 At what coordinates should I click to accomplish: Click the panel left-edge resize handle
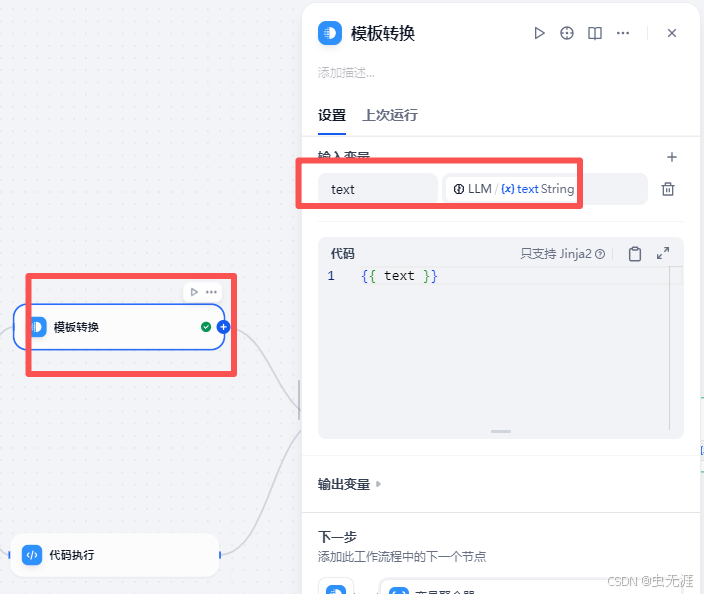point(299,400)
